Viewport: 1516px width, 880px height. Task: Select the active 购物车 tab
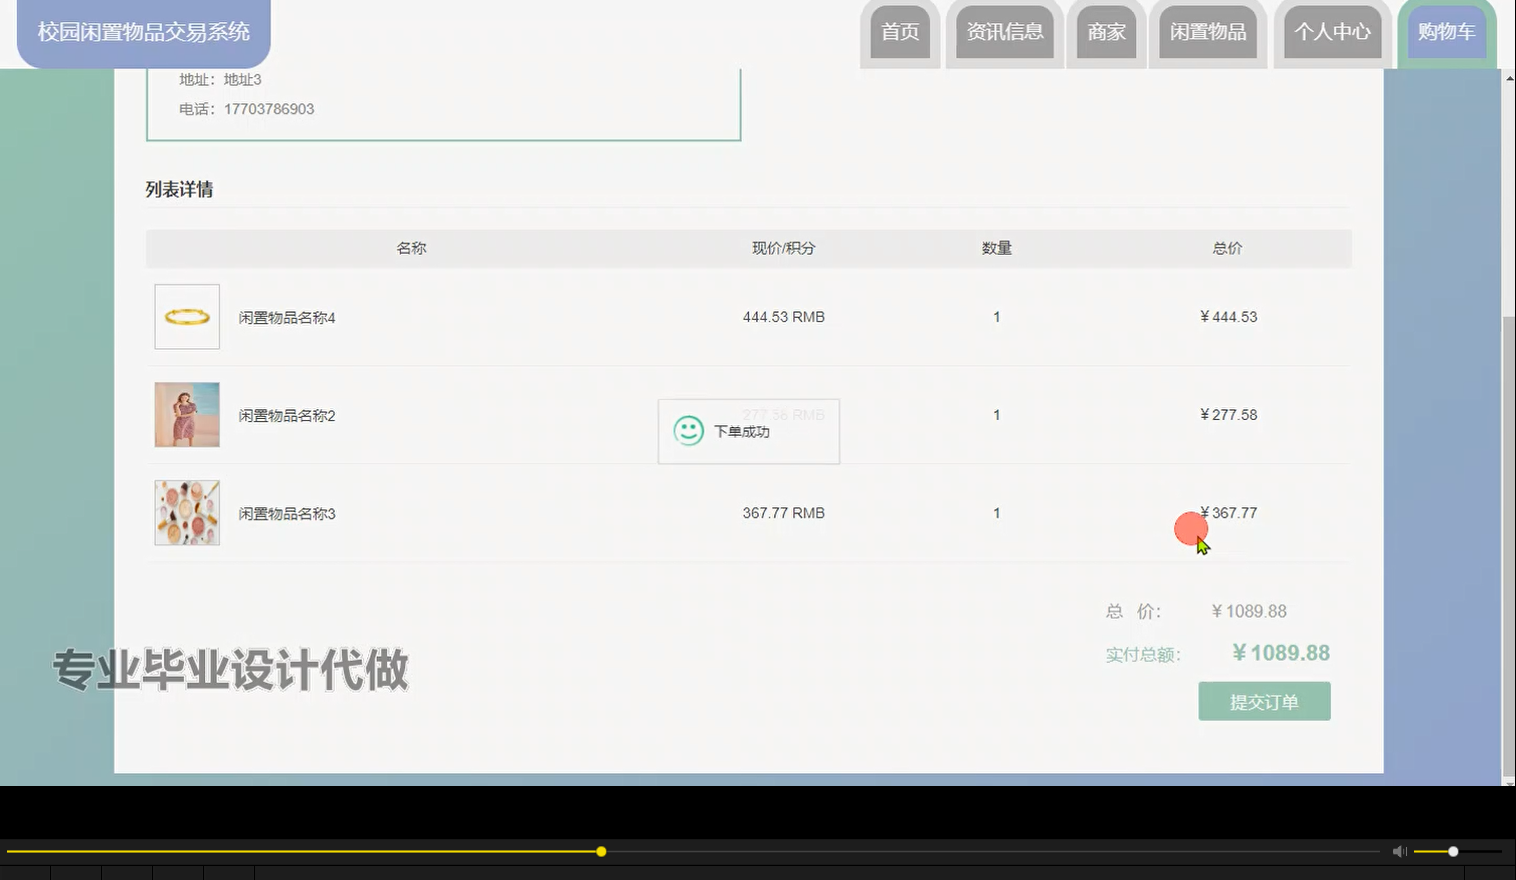(x=1445, y=31)
